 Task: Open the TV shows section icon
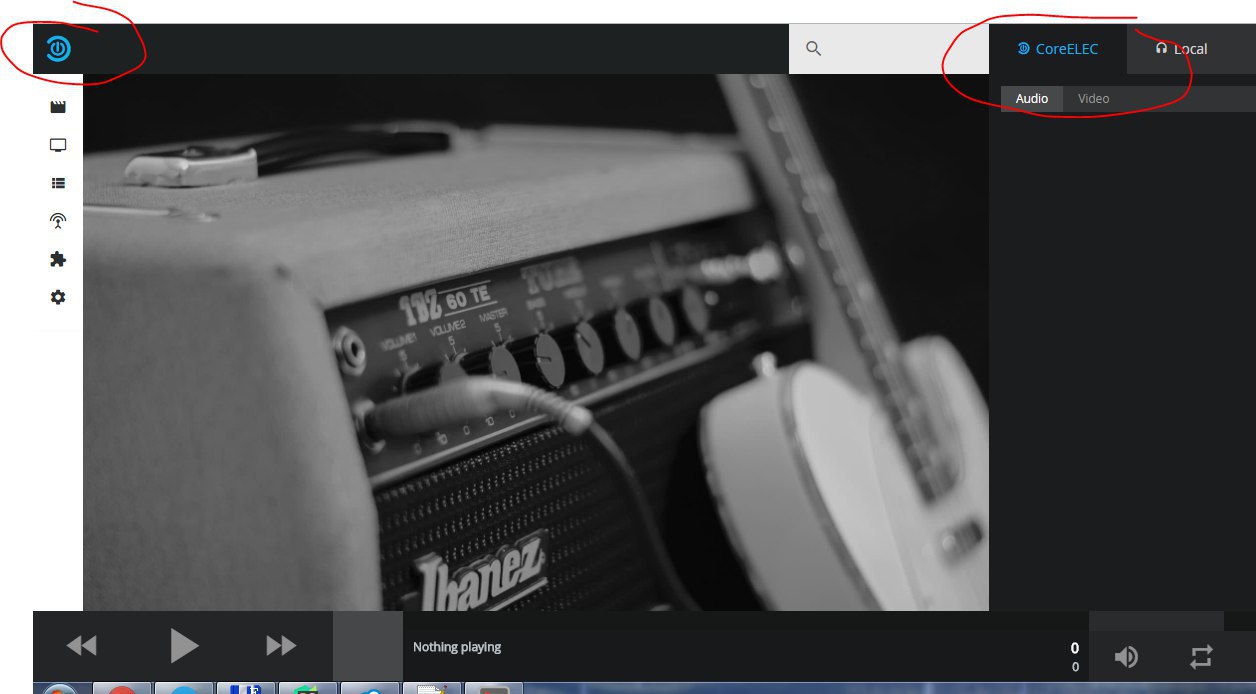tap(58, 145)
